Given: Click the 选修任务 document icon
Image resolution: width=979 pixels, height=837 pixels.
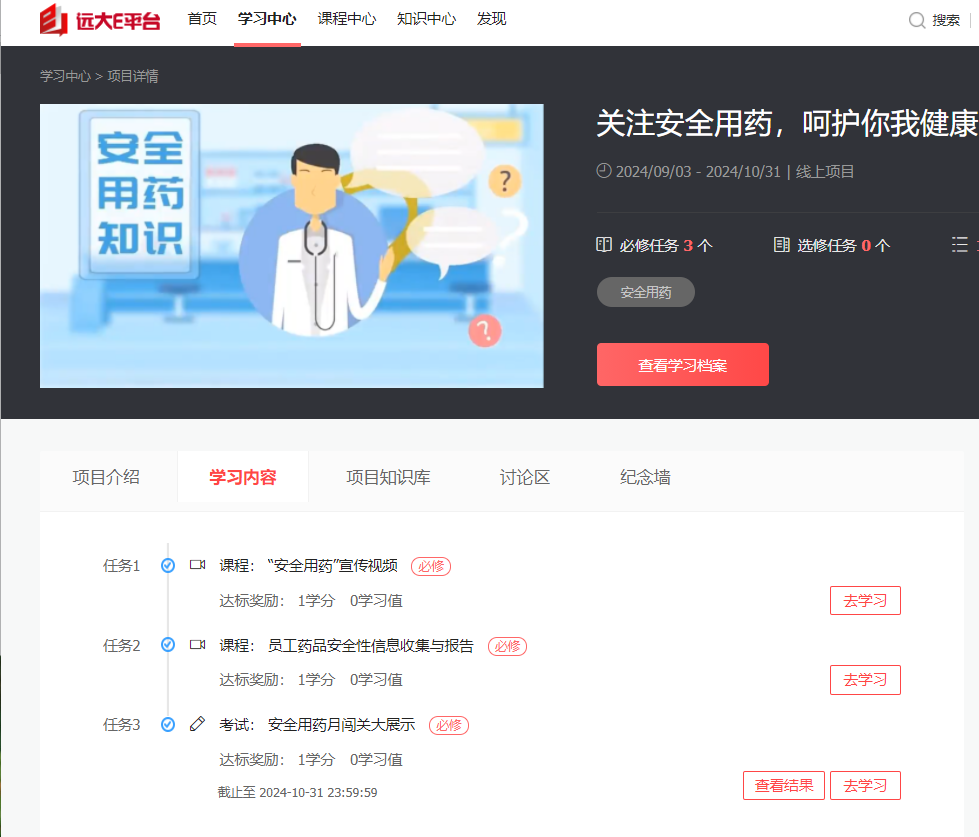Looking at the screenshot, I should pyautogui.click(x=782, y=245).
